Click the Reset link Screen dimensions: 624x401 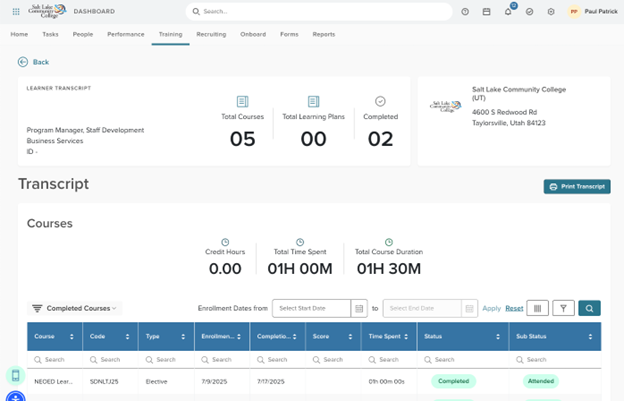[x=514, y=308]
